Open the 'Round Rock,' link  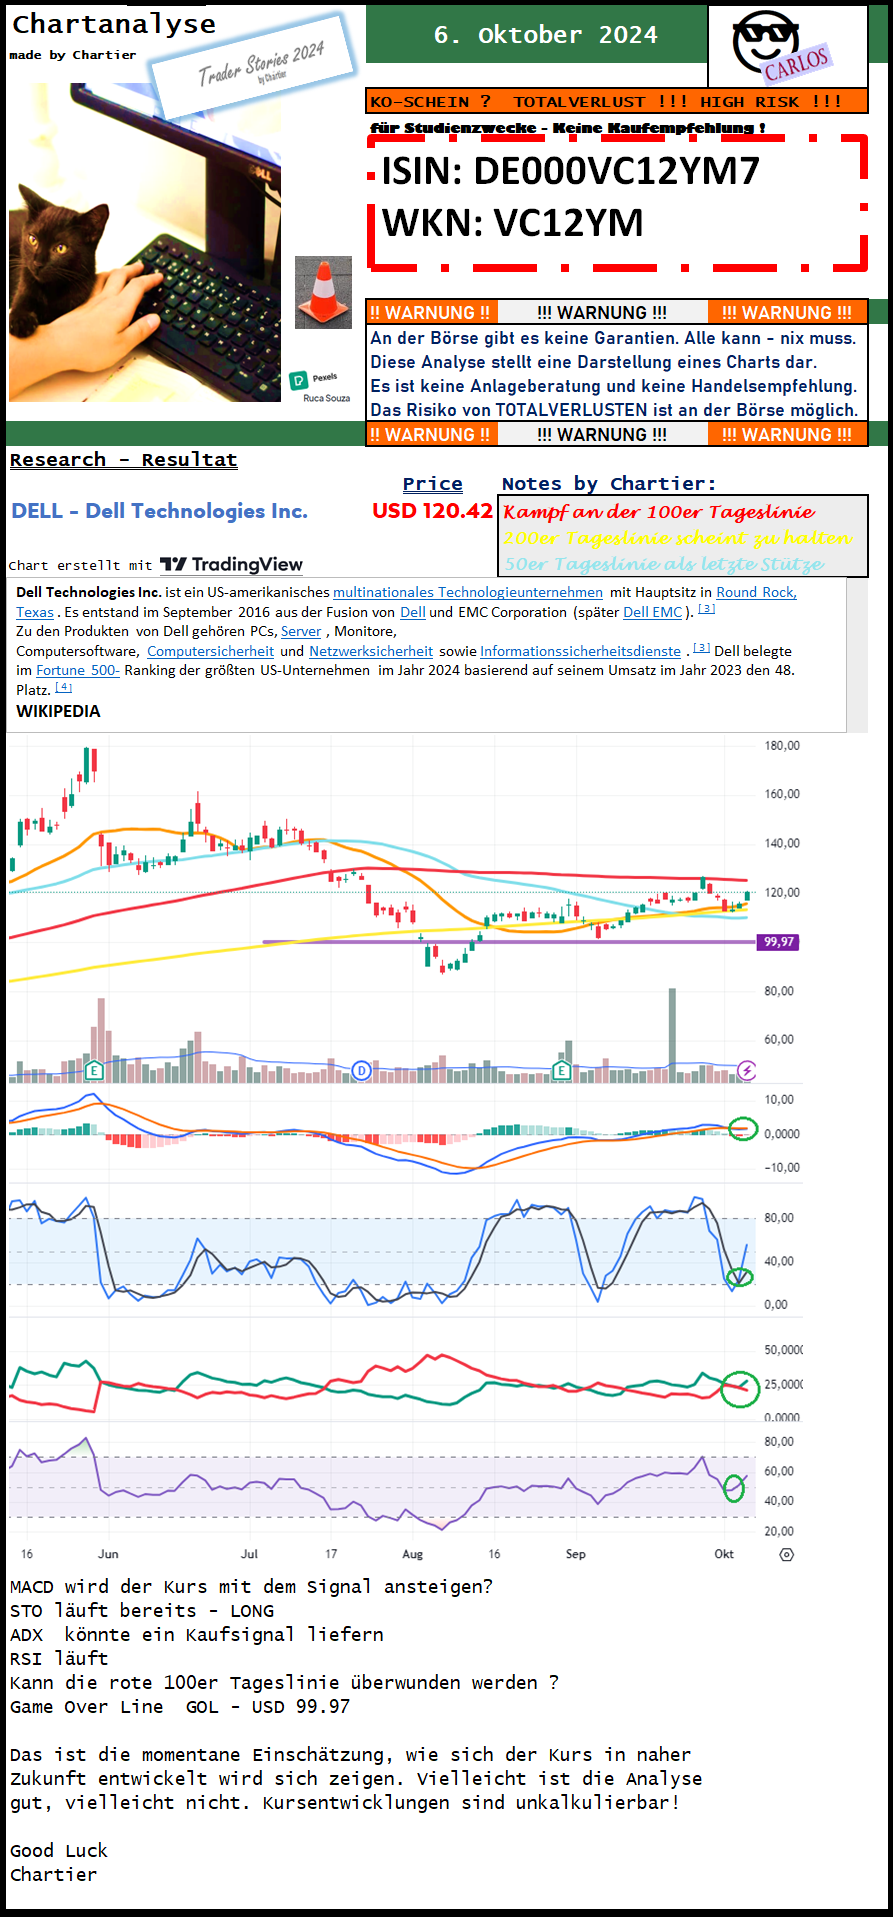tap(757, 593)
